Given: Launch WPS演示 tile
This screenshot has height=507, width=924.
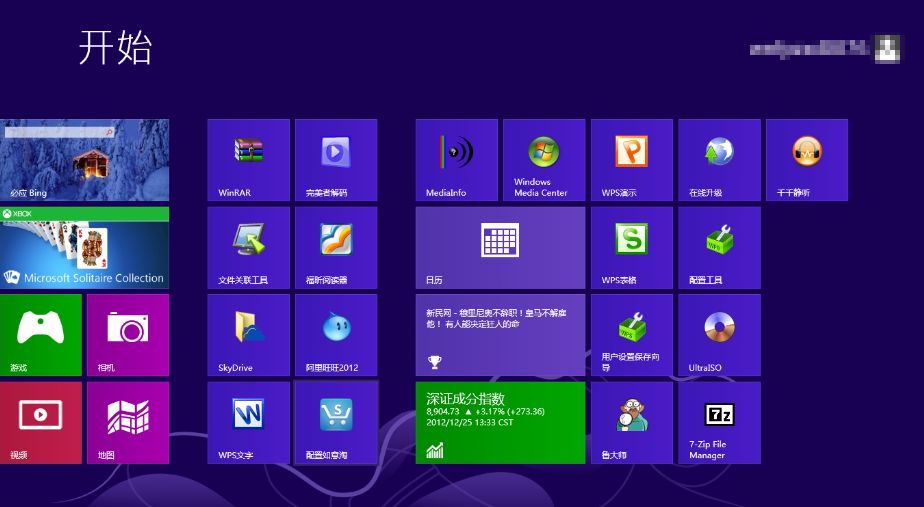Looking at the screenshot, I should [x=632, y=160].
